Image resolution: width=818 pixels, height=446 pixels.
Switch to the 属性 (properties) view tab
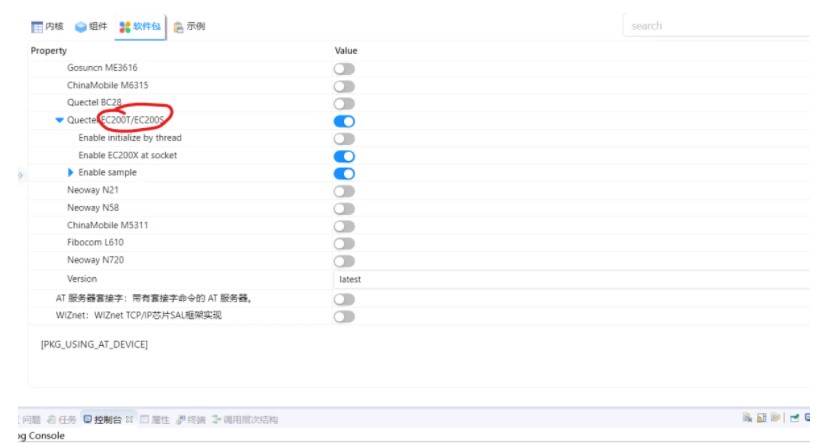tap(155, 419)
